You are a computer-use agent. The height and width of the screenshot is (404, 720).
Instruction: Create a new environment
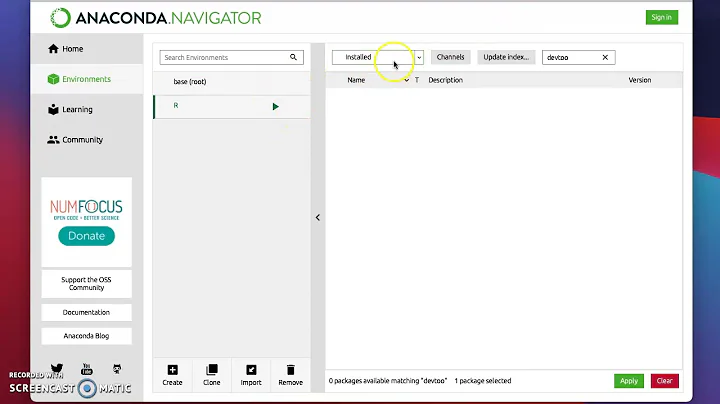click(x=172, y=375)
